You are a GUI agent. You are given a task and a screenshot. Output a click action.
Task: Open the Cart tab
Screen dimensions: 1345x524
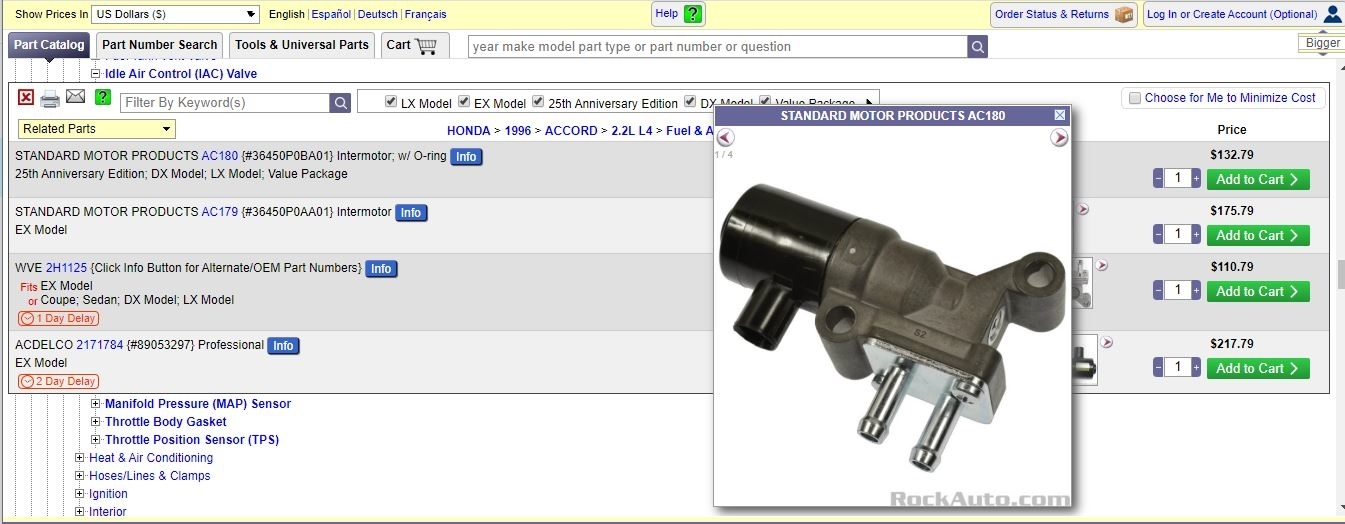415,45
